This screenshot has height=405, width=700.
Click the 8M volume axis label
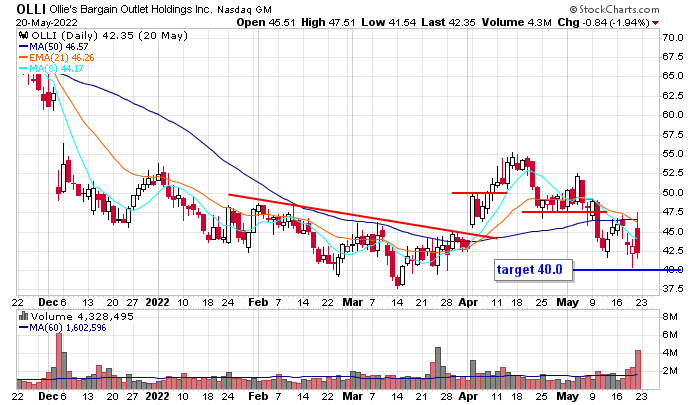coord(670,317)
